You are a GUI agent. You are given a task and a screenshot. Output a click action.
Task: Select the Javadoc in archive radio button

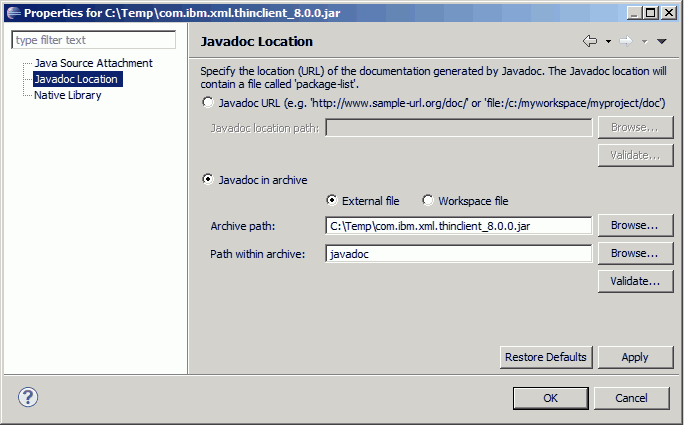point(208,179)
